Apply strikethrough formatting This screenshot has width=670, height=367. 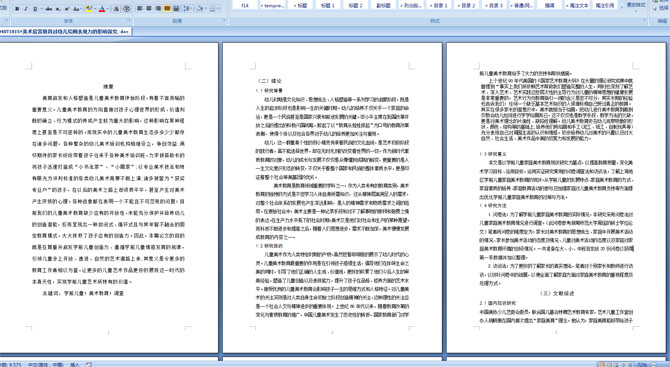49,9
